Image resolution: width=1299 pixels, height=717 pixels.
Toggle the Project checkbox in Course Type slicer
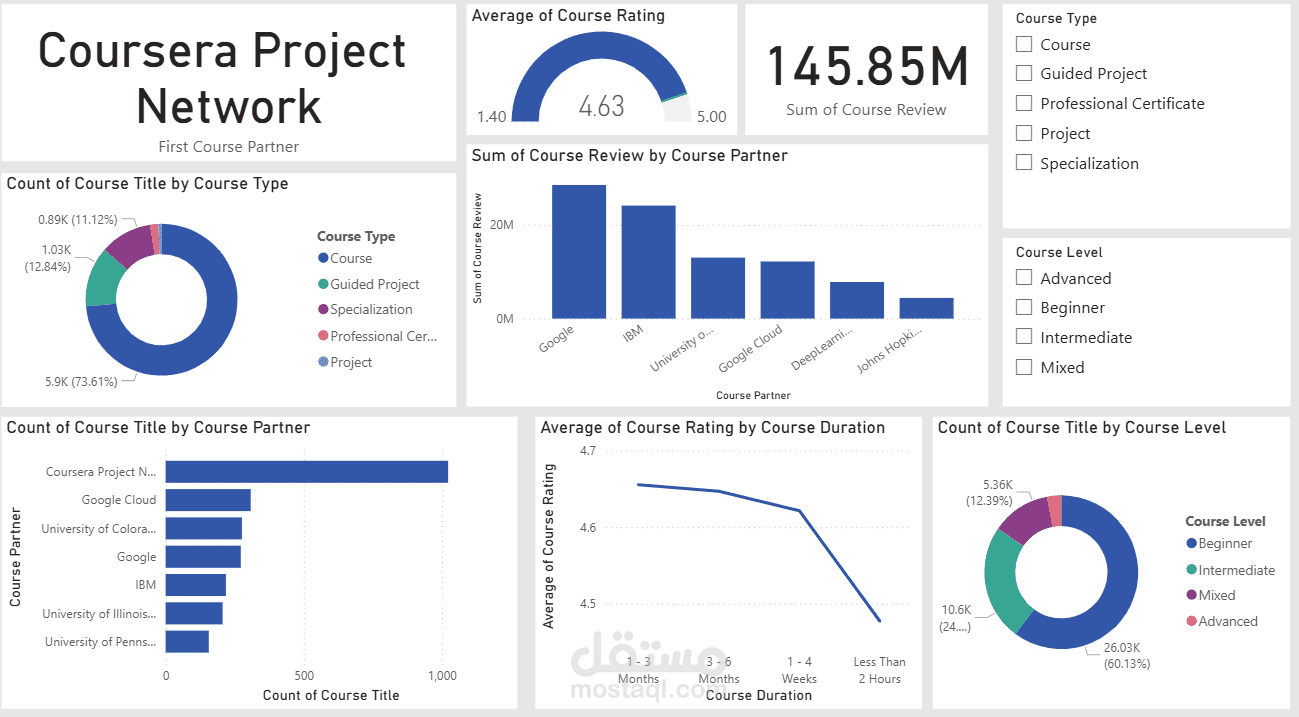(x=1024, y=133)
